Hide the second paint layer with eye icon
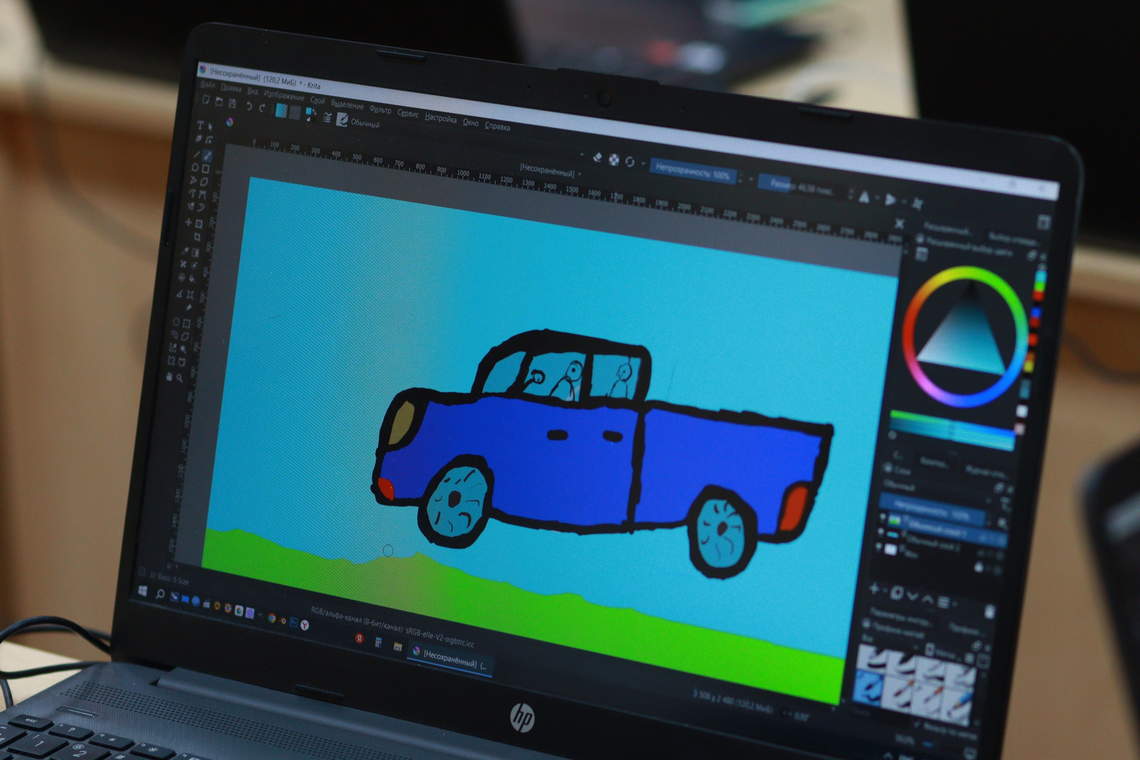The image size is (1140, 760). click(881, 532)
